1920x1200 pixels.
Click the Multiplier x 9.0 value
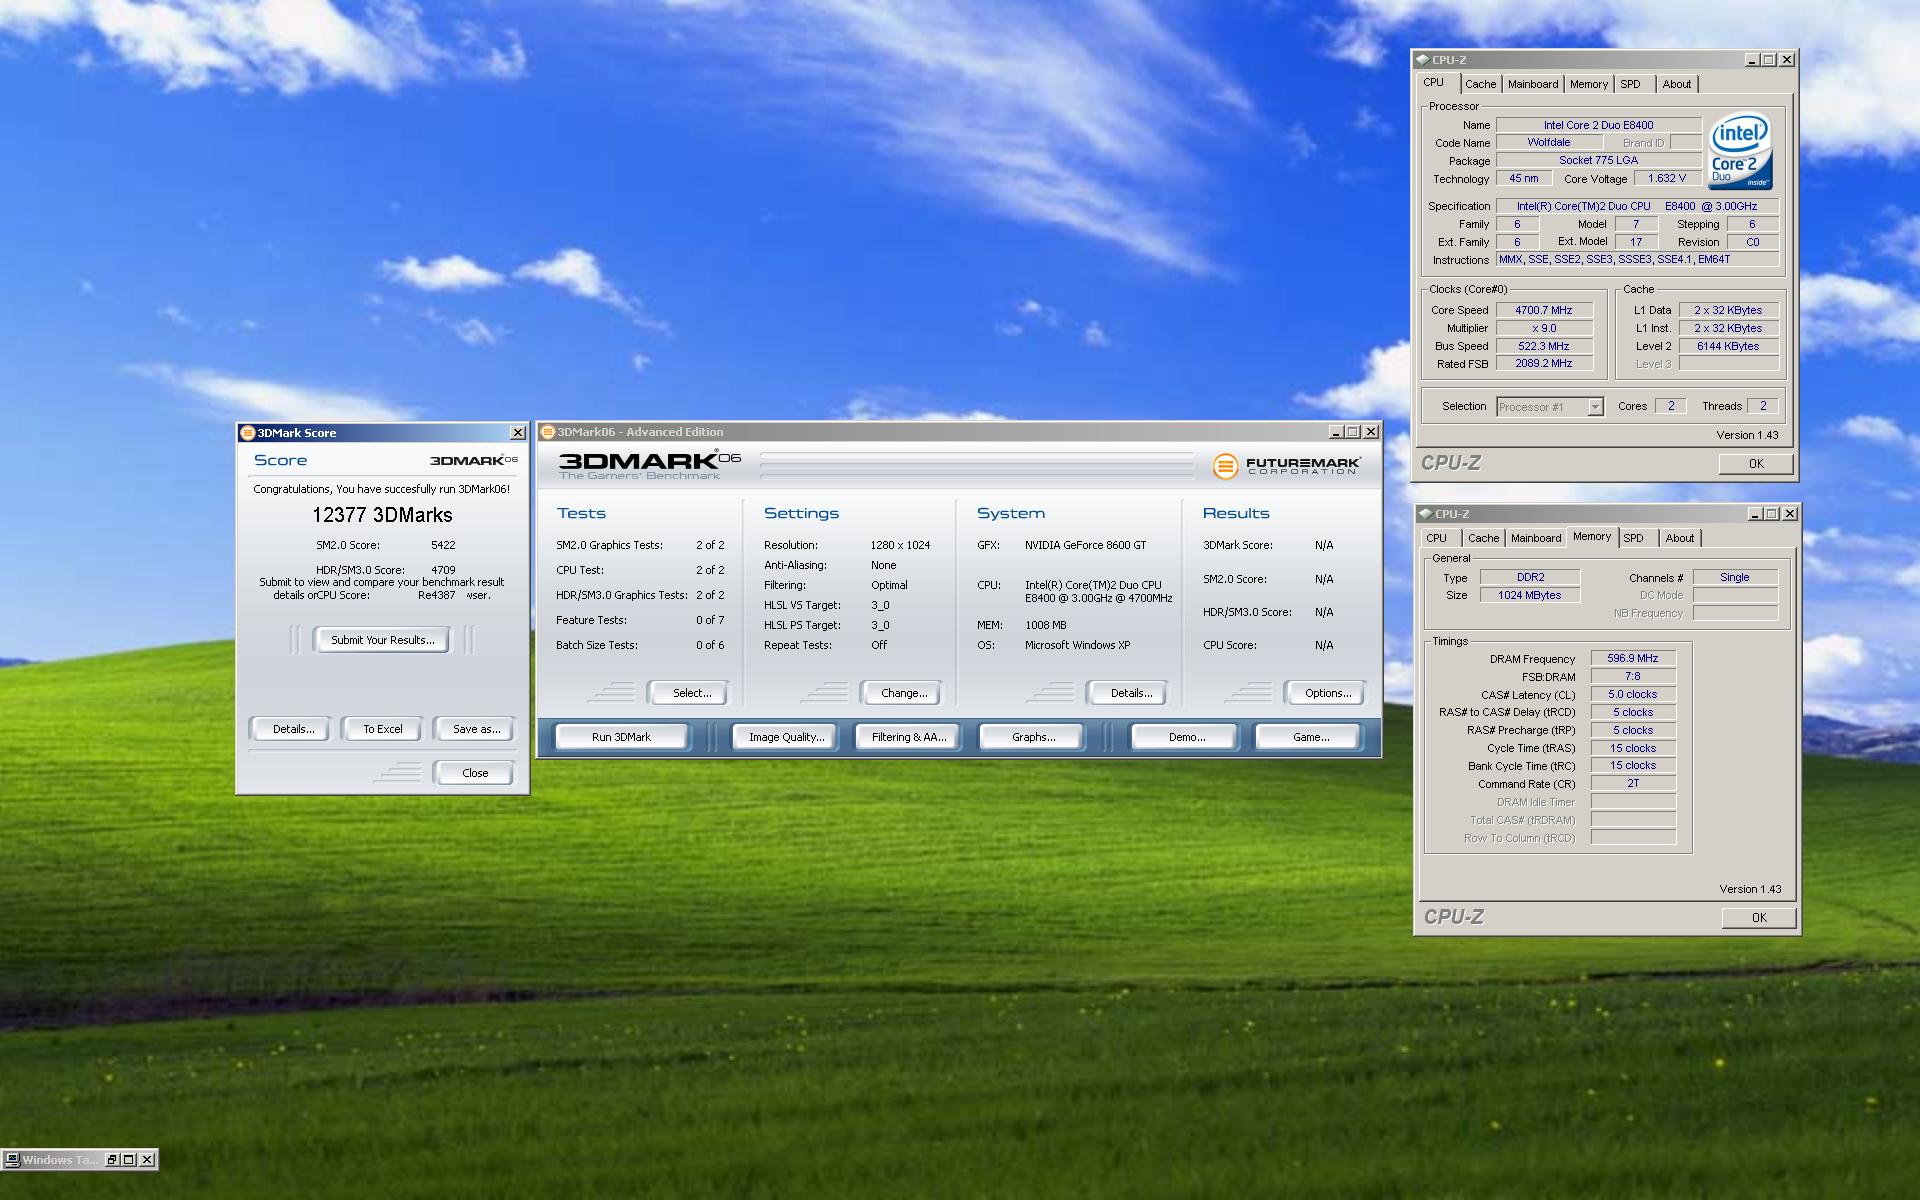(1544, 328)
